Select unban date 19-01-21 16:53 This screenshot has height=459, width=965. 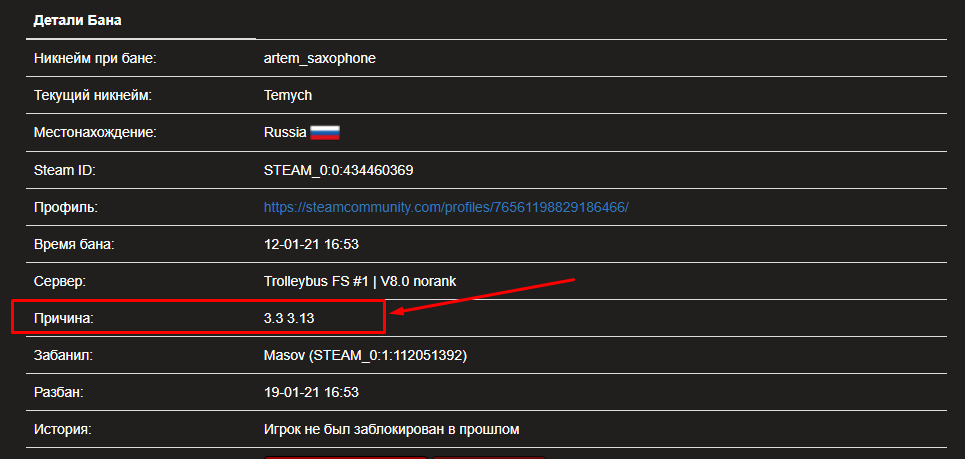coord(311,392)
